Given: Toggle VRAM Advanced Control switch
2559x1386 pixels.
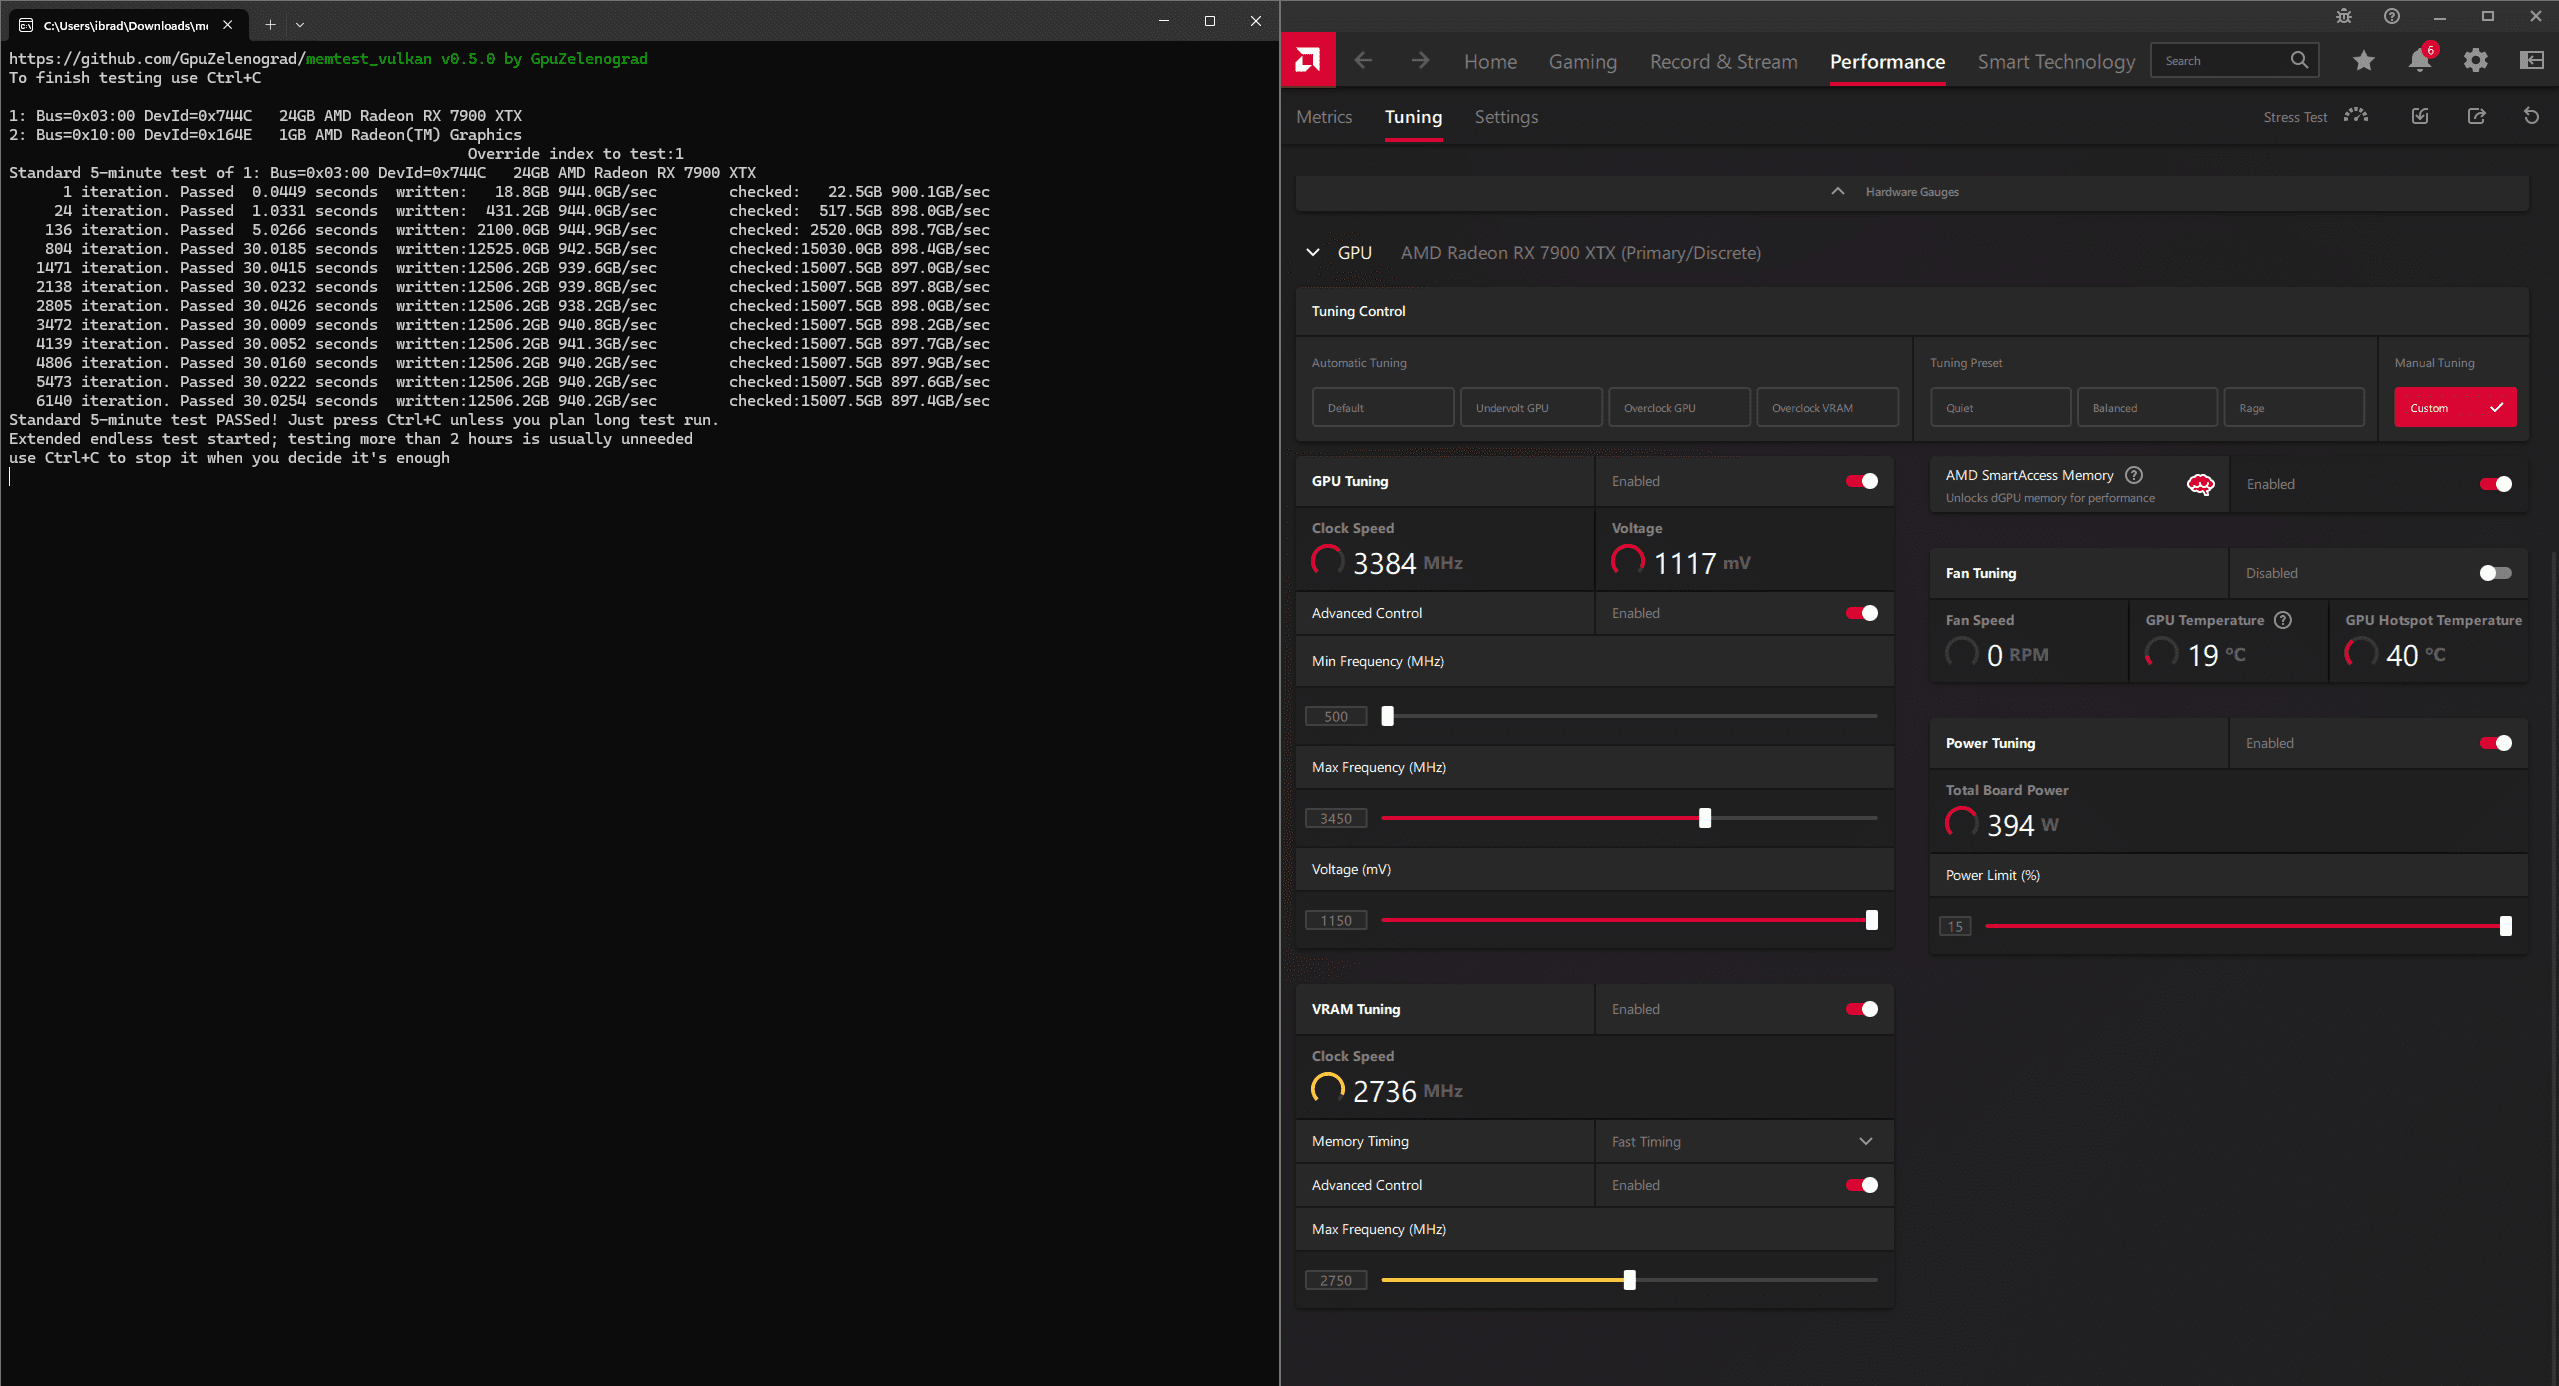Looking at the screenshot, I should [x=1862, y=1185].
